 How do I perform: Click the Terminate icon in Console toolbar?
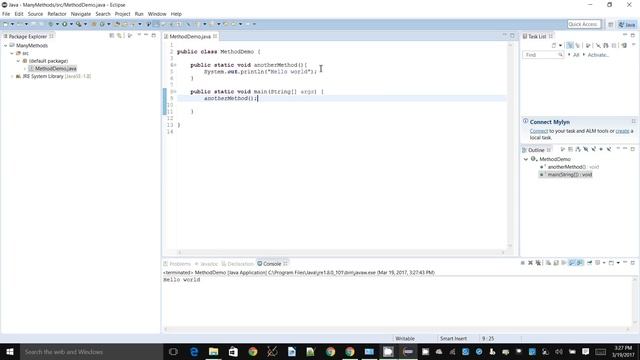tap(522, 263)
